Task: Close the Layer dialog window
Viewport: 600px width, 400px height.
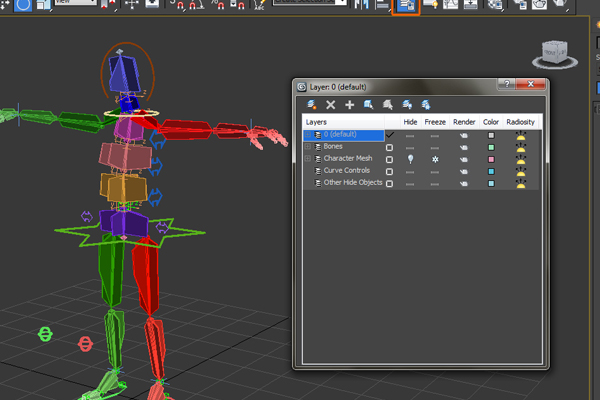Action: pos(530,84)
